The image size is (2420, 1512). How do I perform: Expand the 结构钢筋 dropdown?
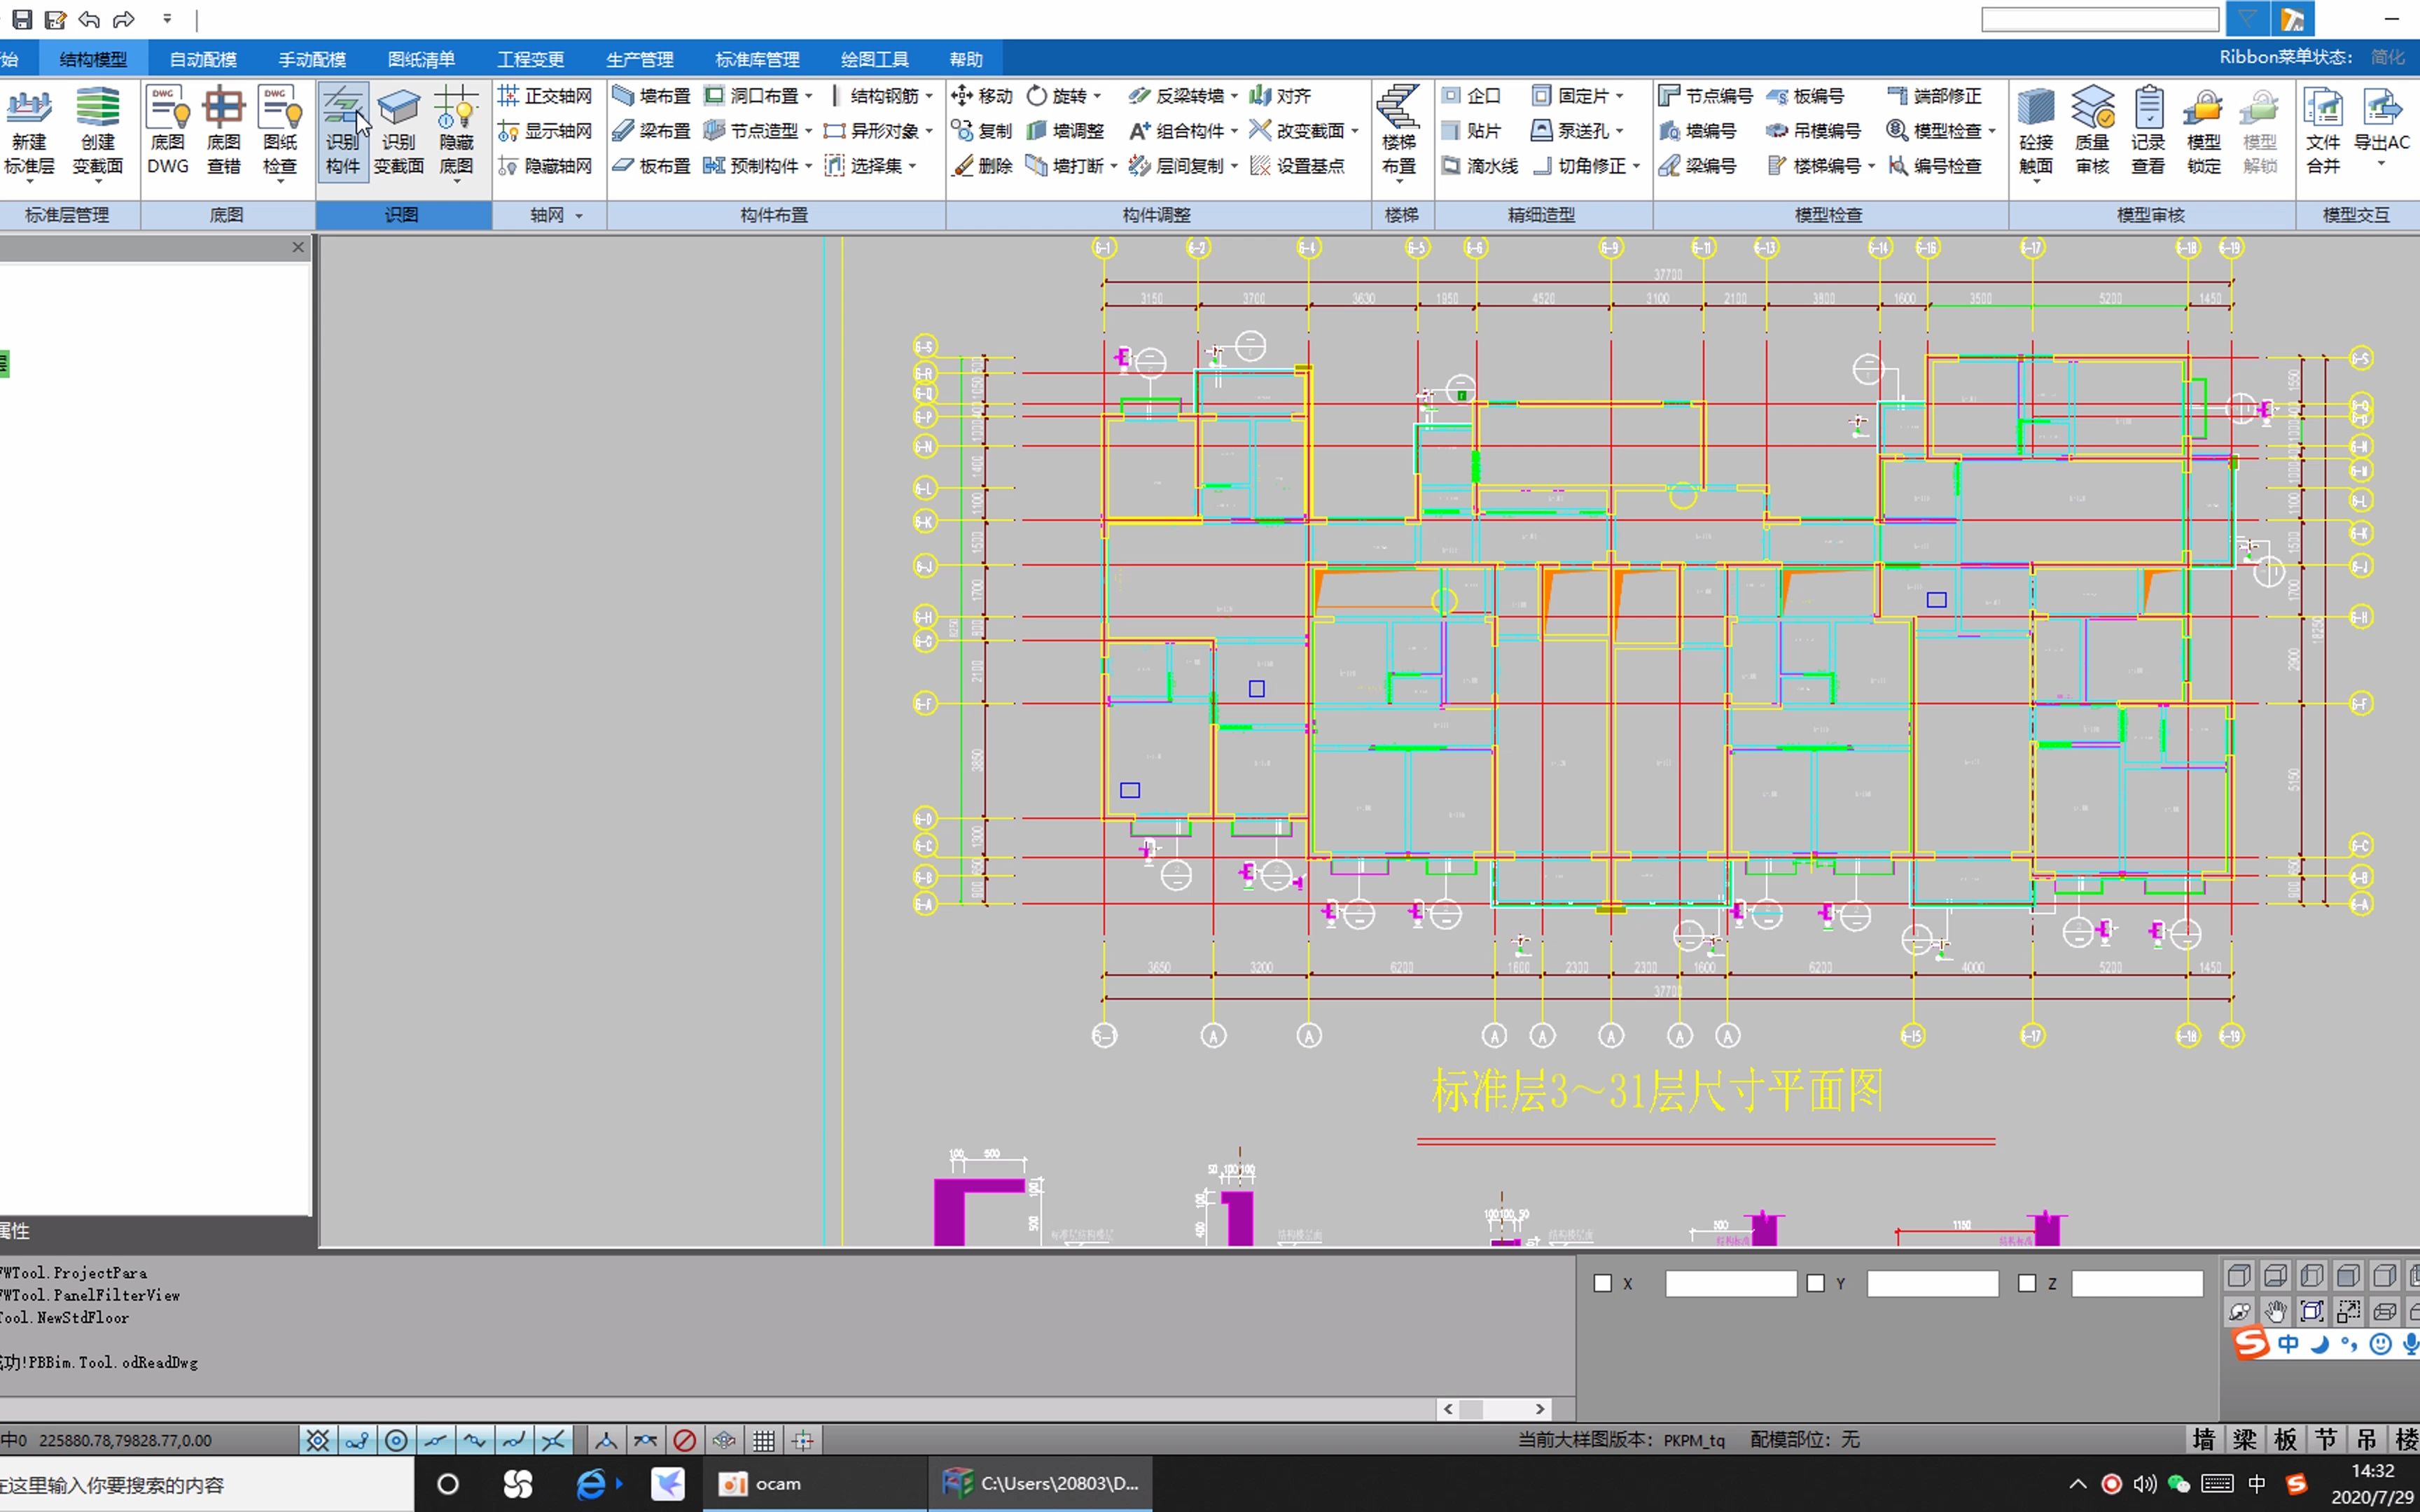pos(929,96)
